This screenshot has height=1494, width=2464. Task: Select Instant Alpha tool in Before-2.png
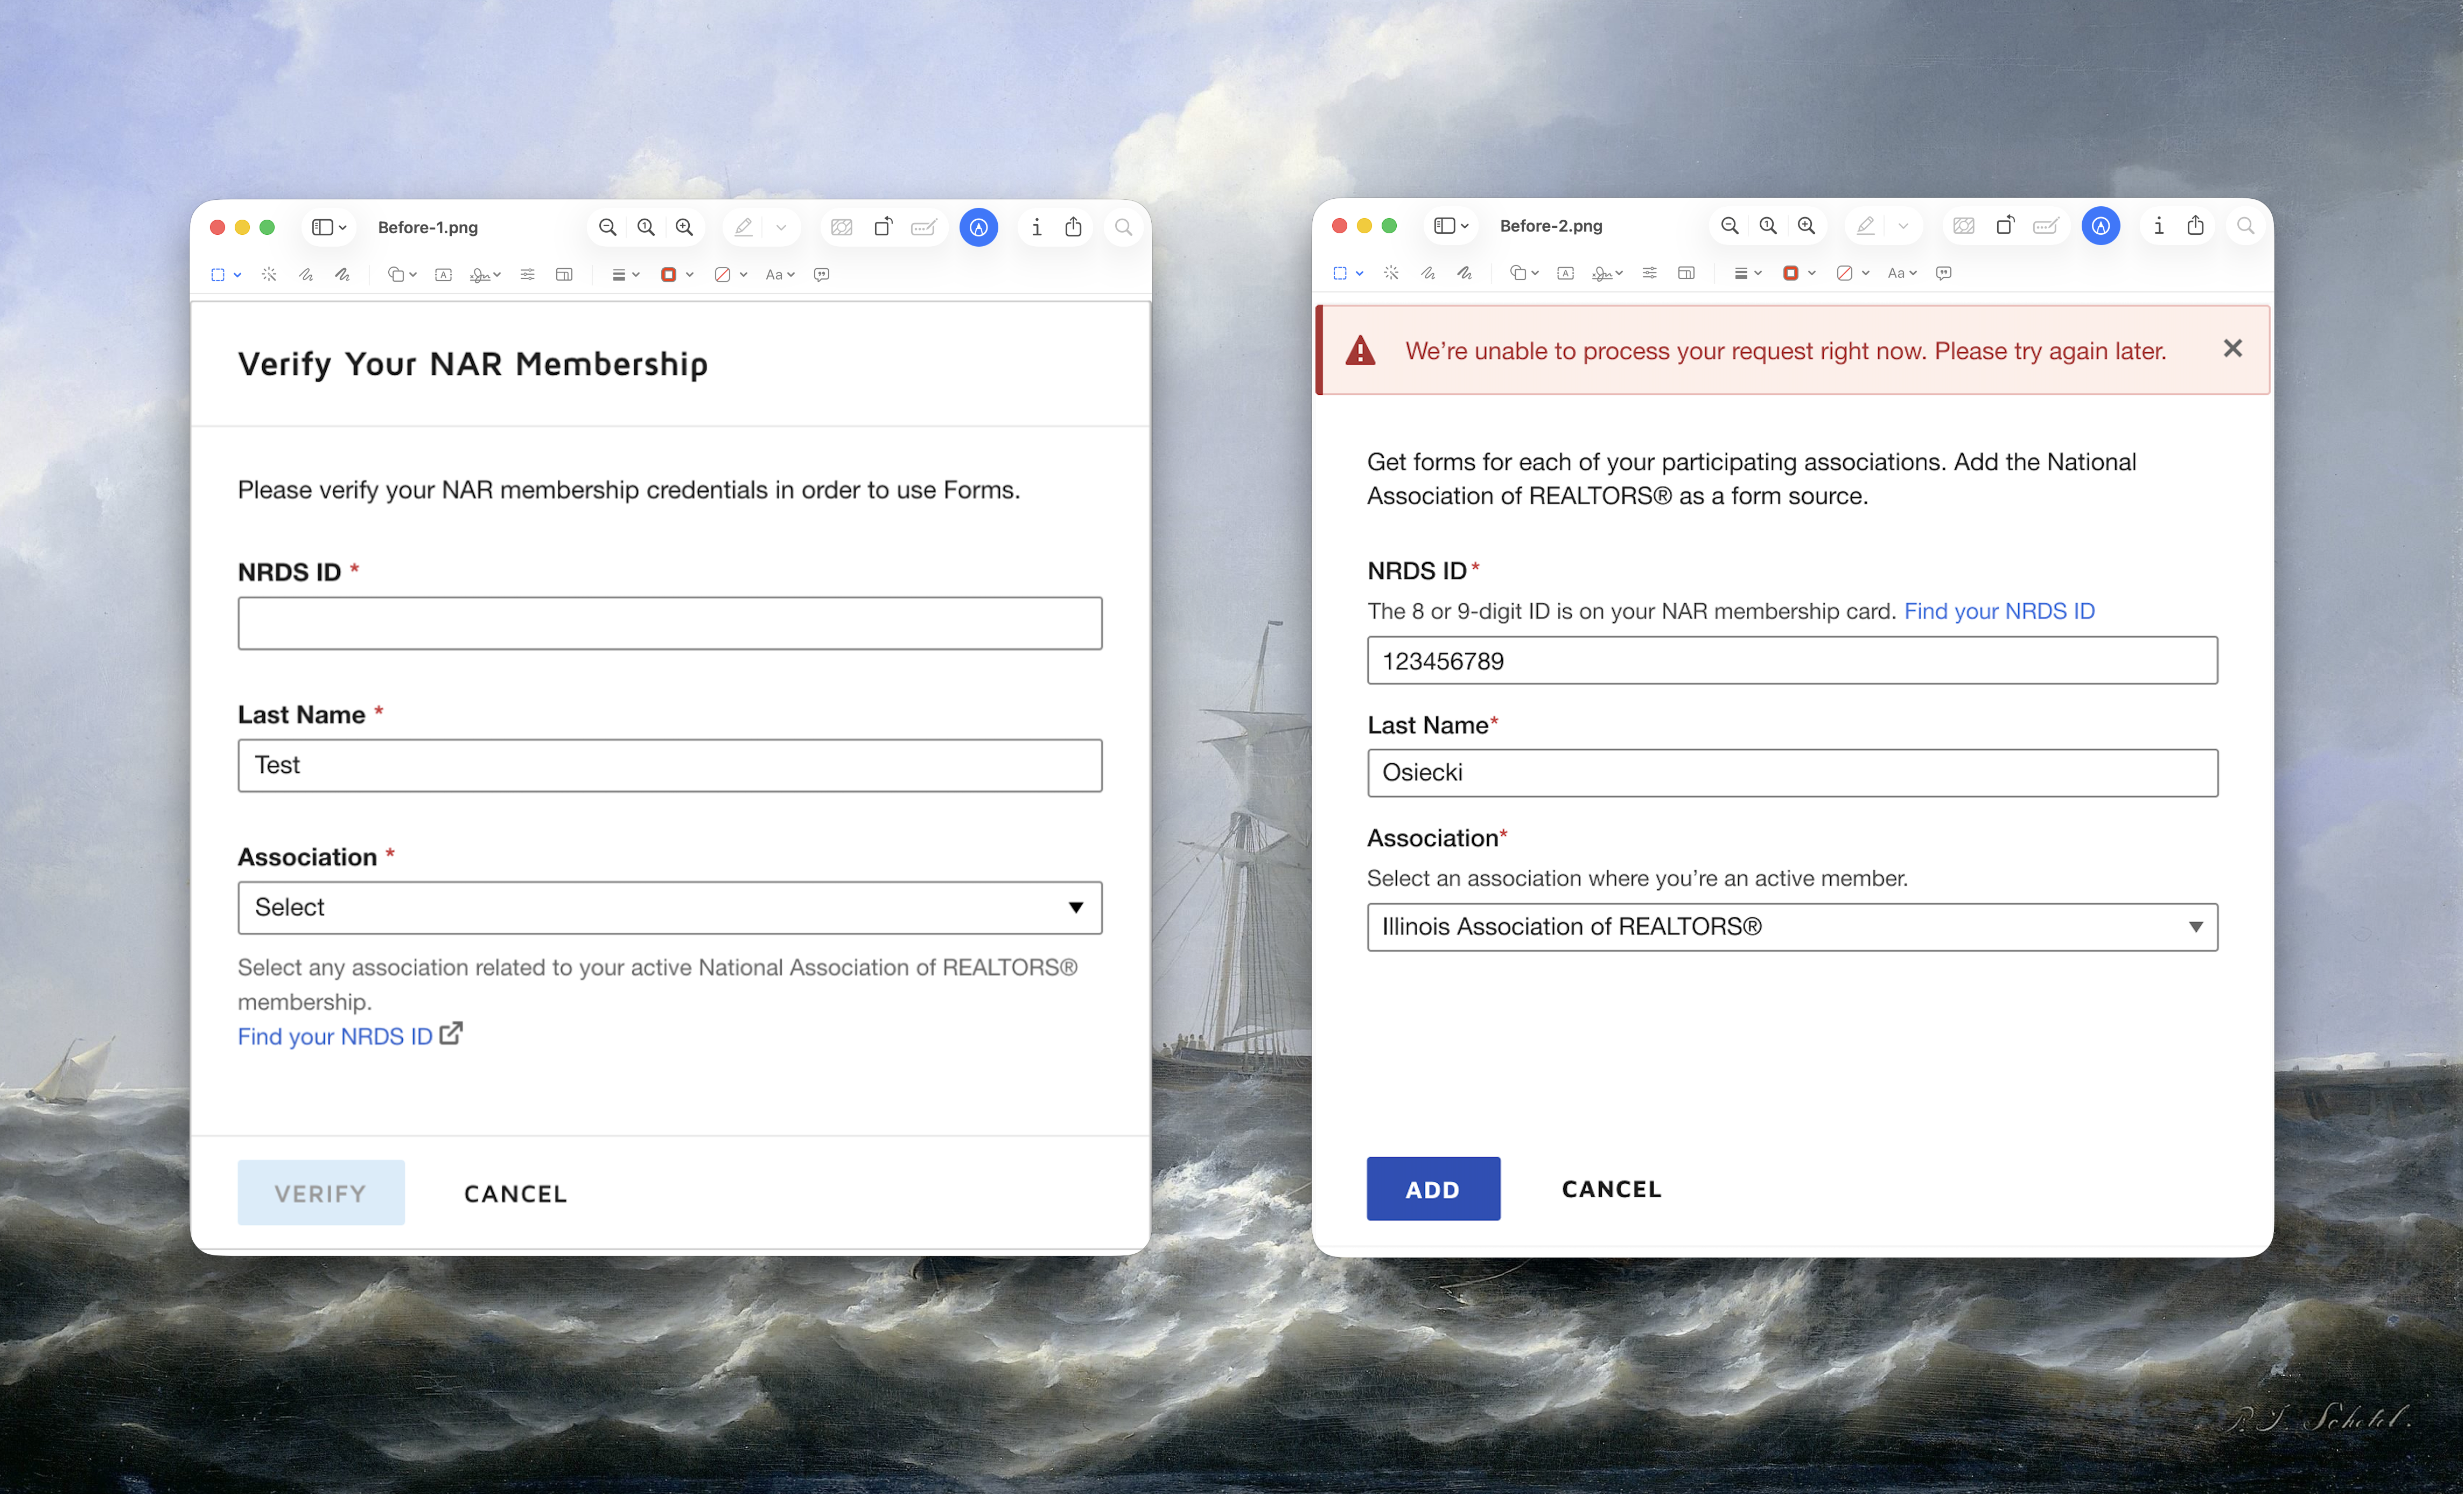(1391, 273)
